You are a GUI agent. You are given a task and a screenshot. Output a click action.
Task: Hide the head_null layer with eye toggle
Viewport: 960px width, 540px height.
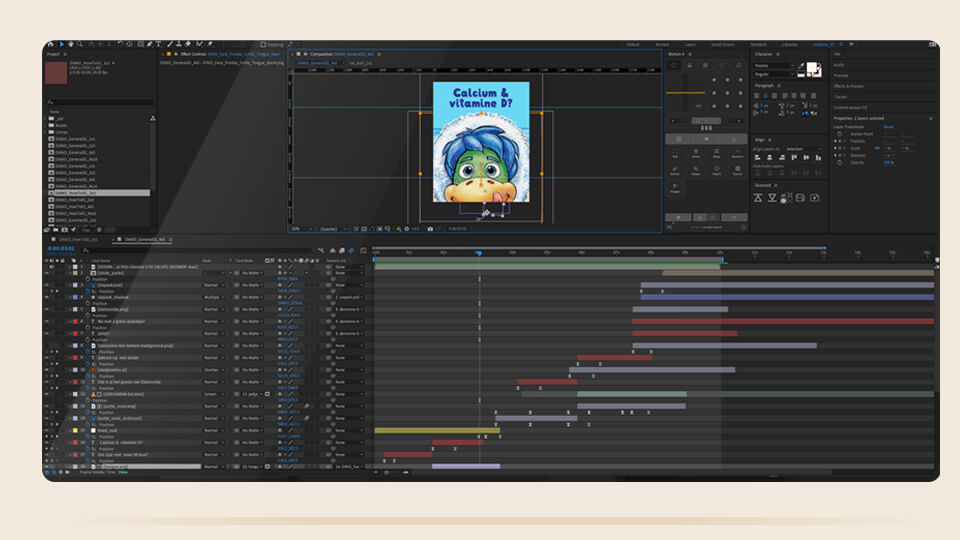point(47,430)
